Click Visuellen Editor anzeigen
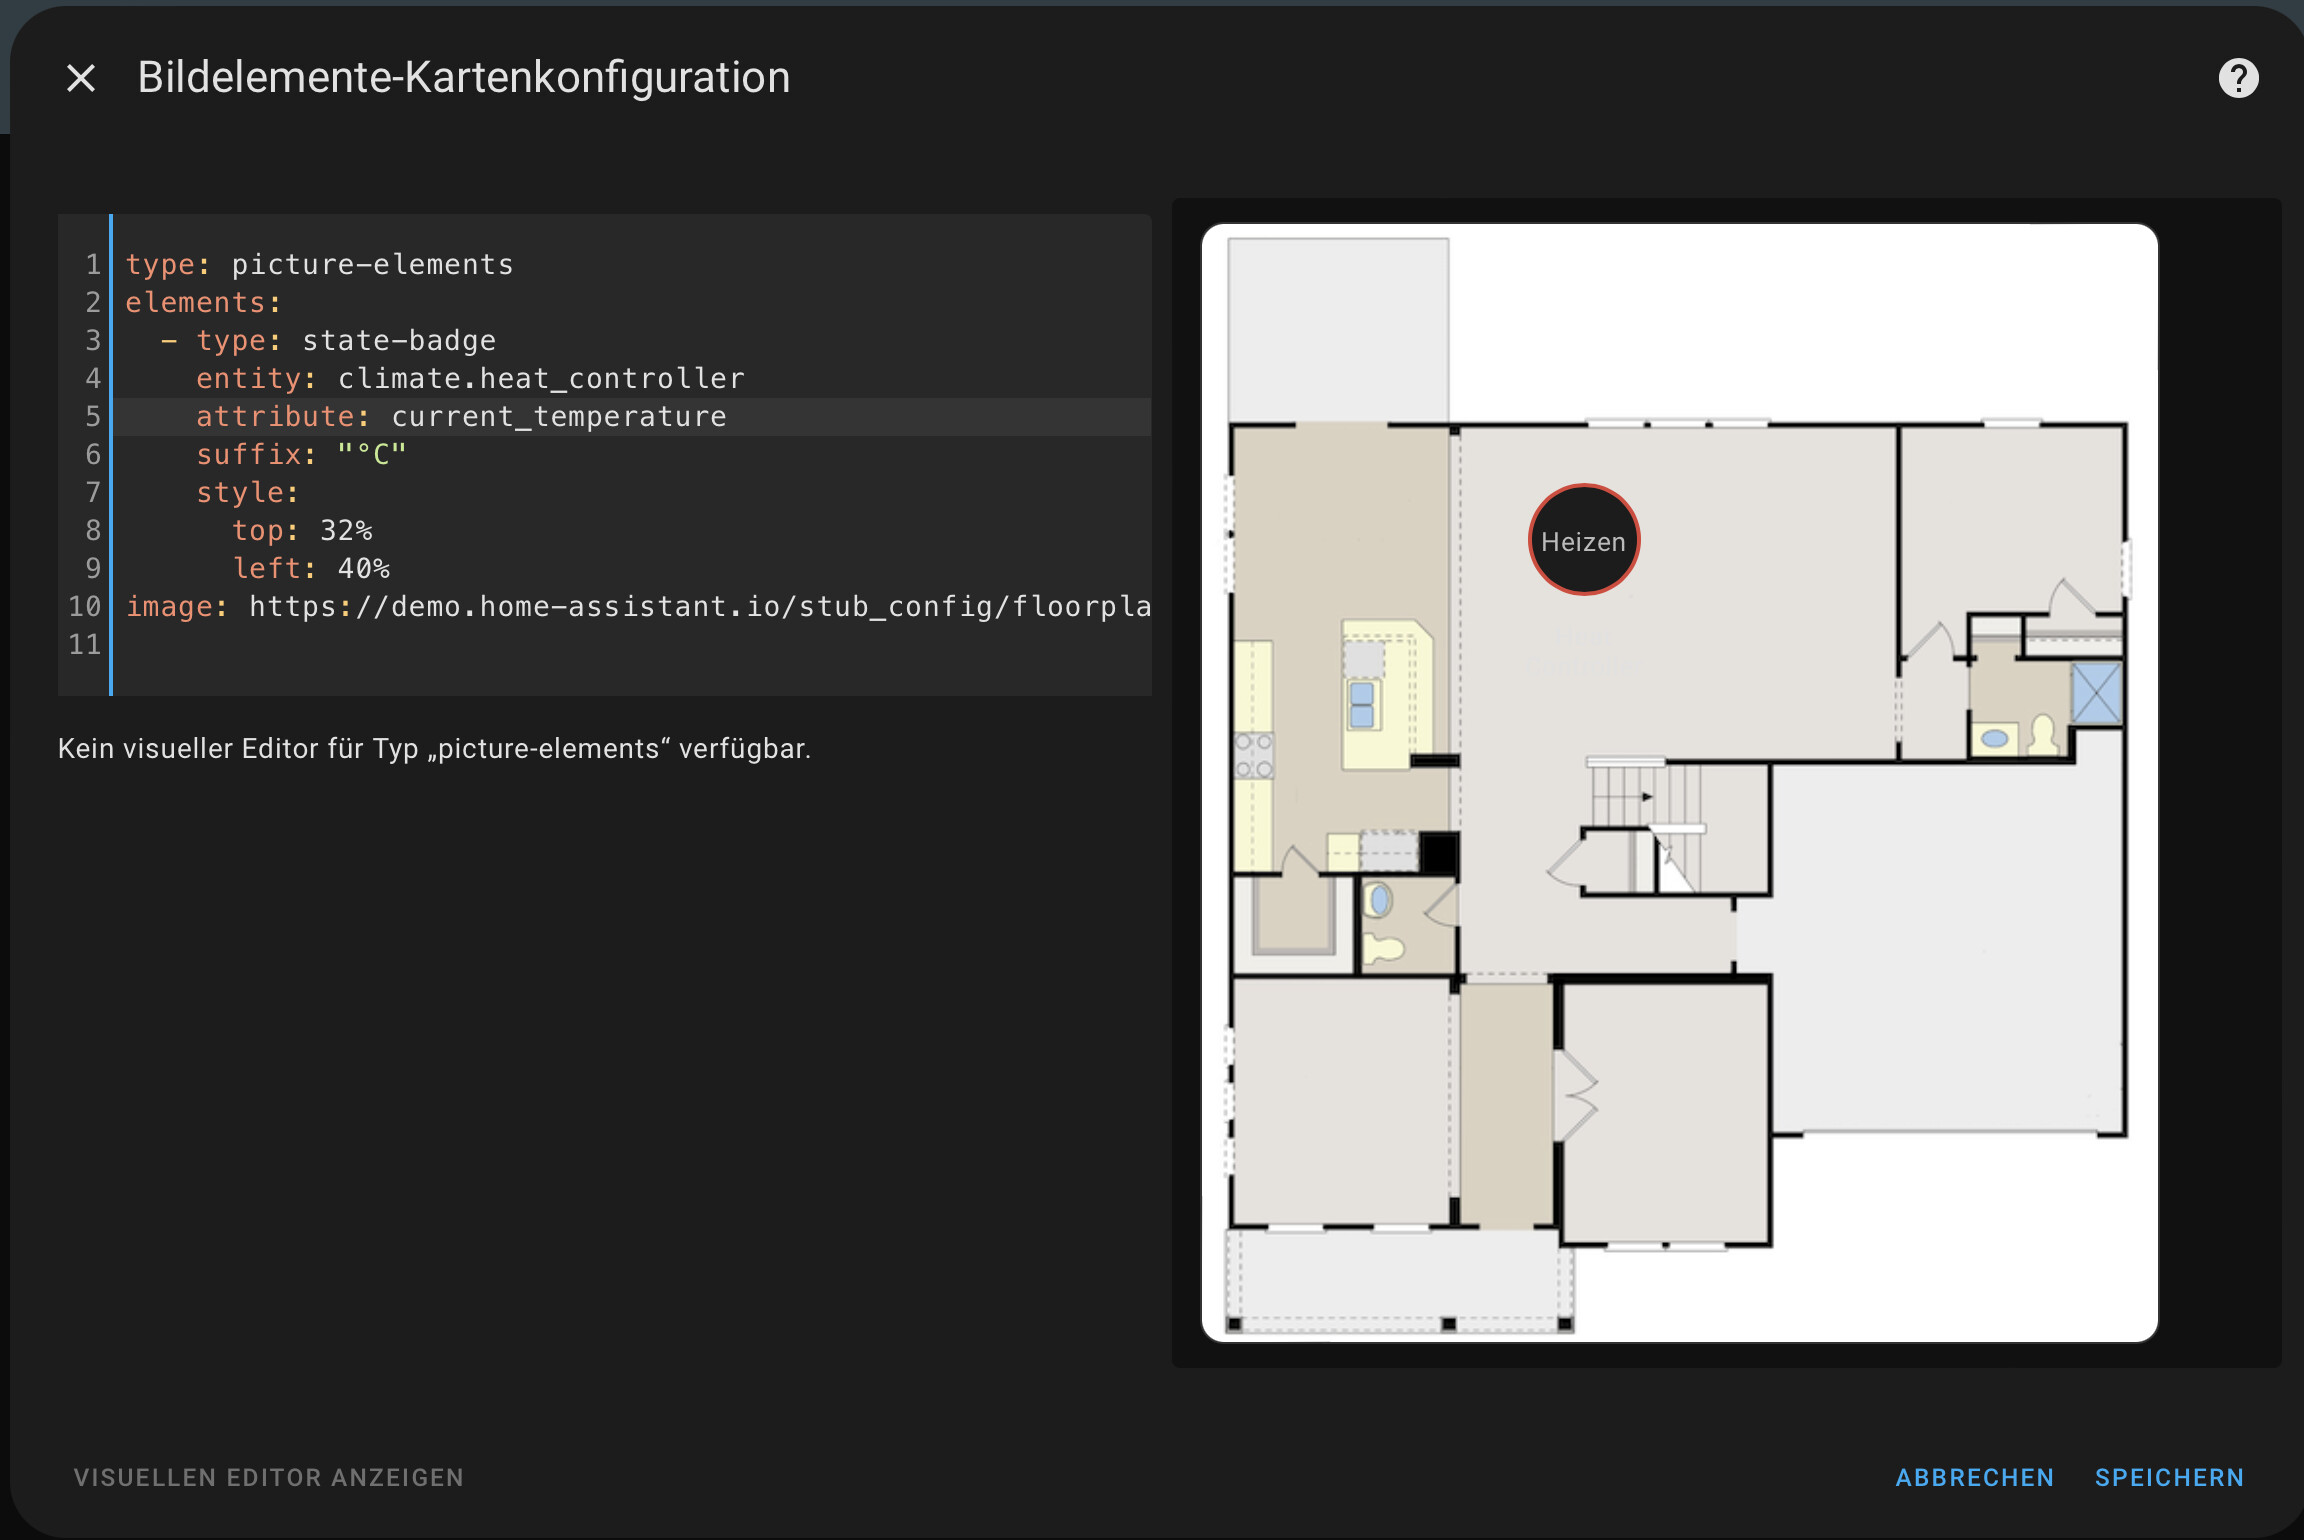2304x1540 pixels. 268,1477
